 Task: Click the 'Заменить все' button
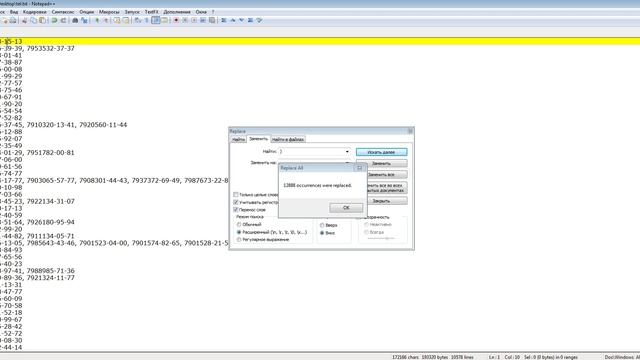[x=381, y=175]
